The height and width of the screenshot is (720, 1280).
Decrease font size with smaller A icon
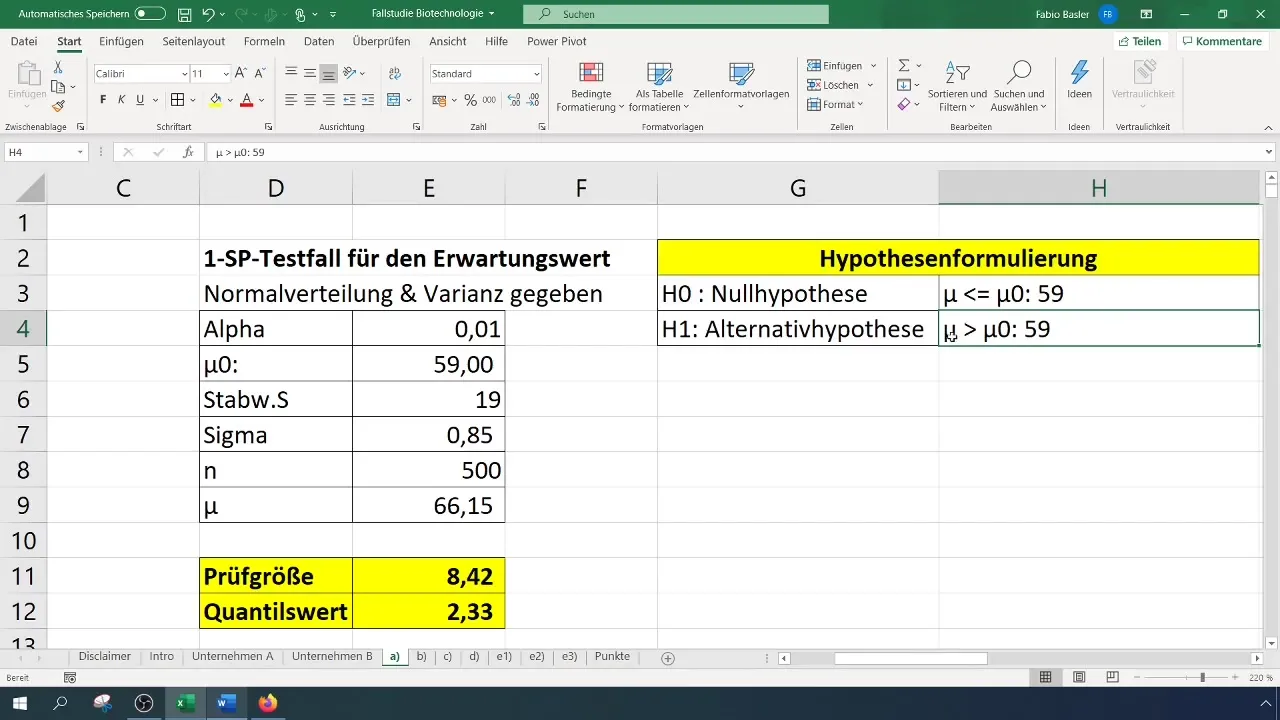[x=259, y=74]
